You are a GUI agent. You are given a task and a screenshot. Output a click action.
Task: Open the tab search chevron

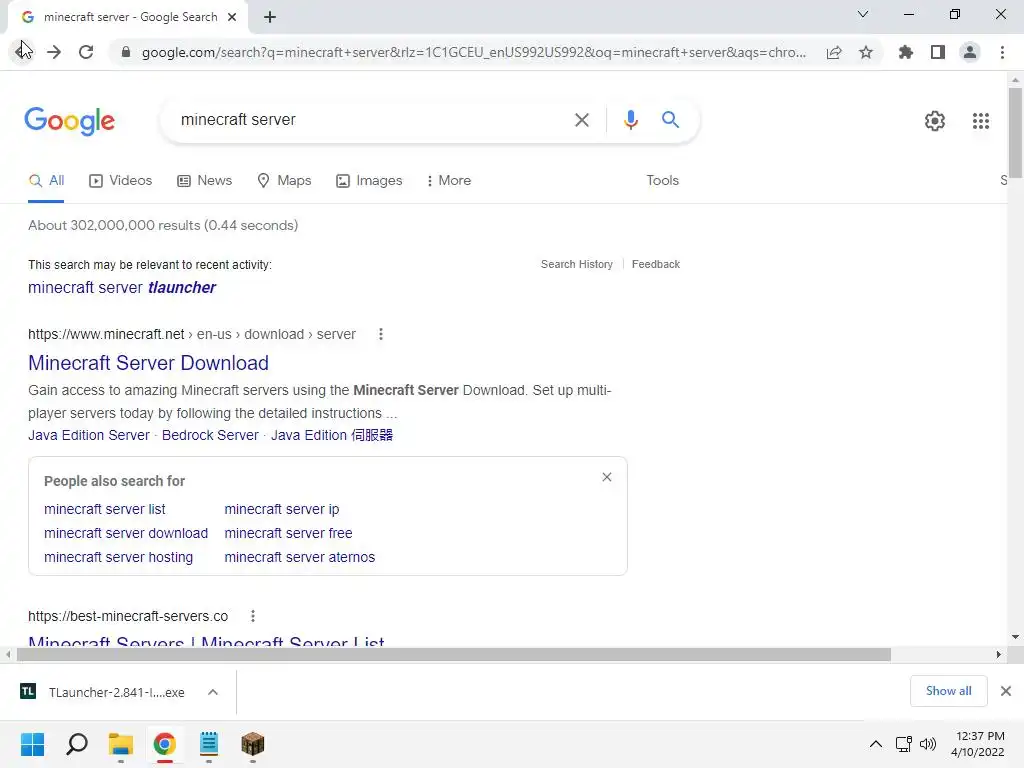tap(863, 14)
